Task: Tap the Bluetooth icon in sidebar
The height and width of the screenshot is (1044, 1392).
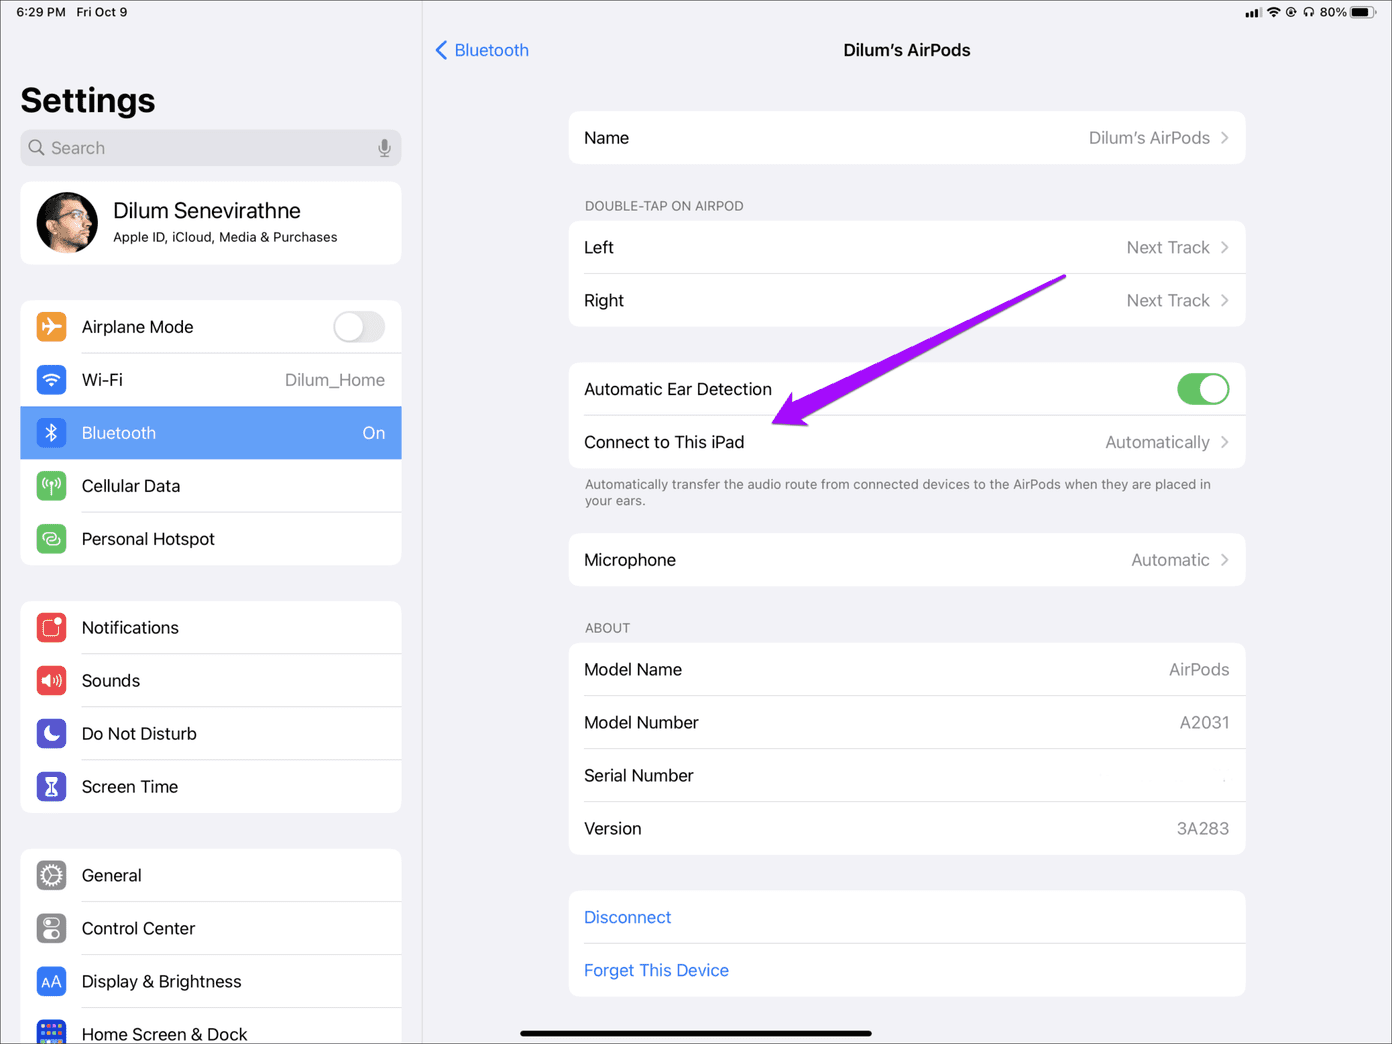Action: [51, 433]
